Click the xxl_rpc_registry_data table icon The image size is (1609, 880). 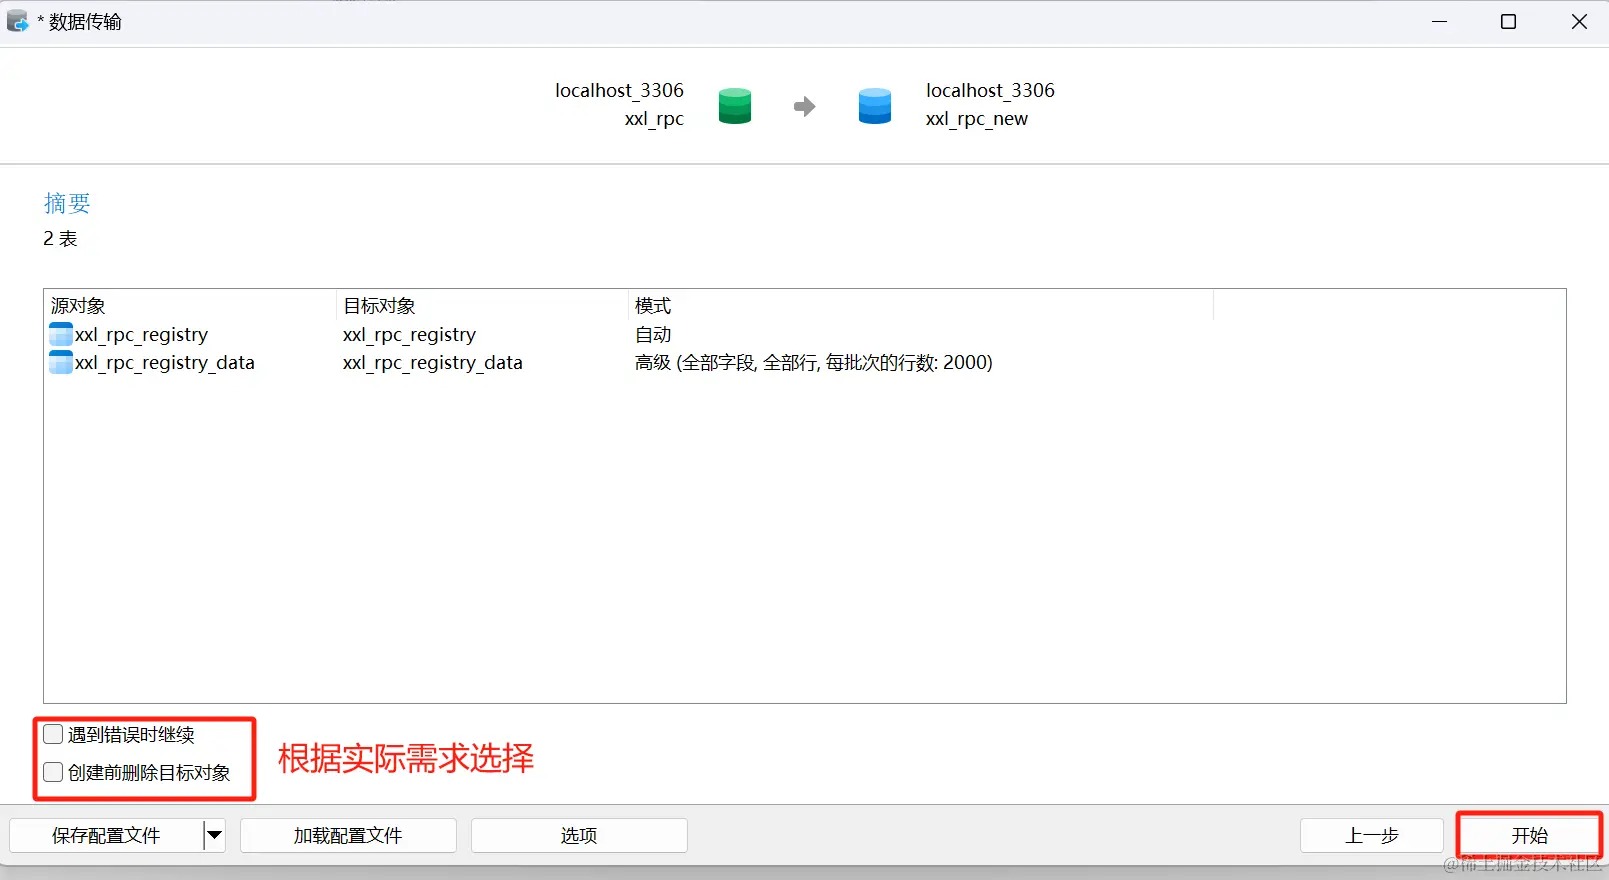coord(61,362)
